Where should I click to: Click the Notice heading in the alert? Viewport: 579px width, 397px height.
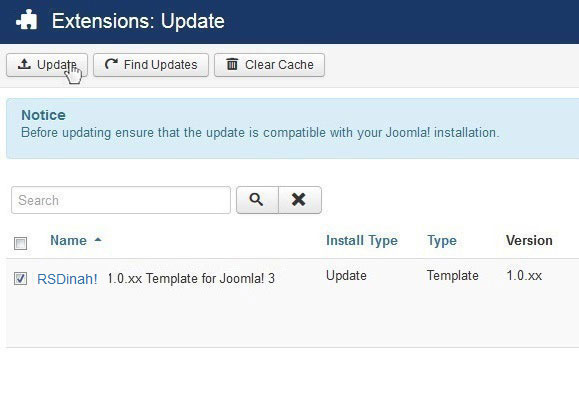tap(44, 115)
